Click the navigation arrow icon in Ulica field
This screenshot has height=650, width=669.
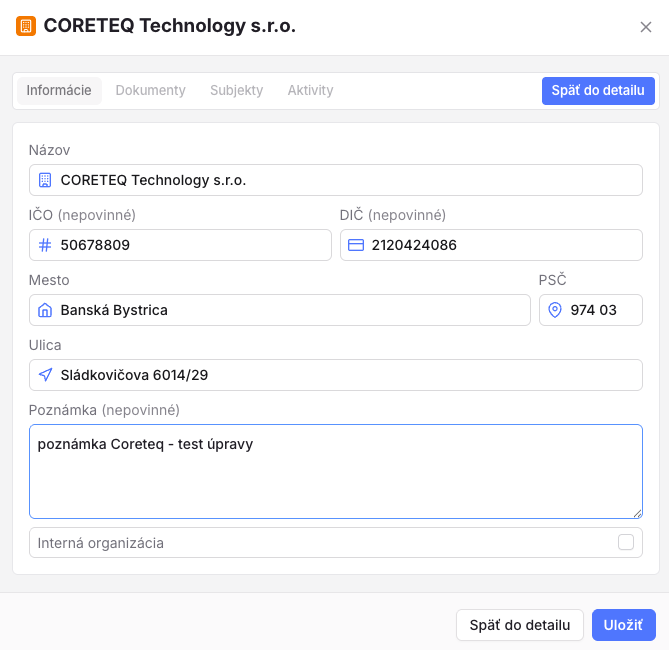(x=45, y=375)
